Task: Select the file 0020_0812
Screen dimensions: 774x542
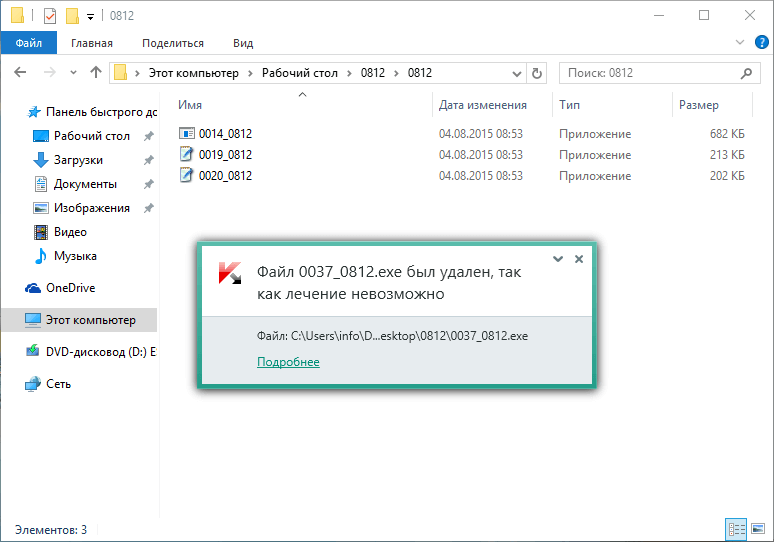Action: pos(225,176)
